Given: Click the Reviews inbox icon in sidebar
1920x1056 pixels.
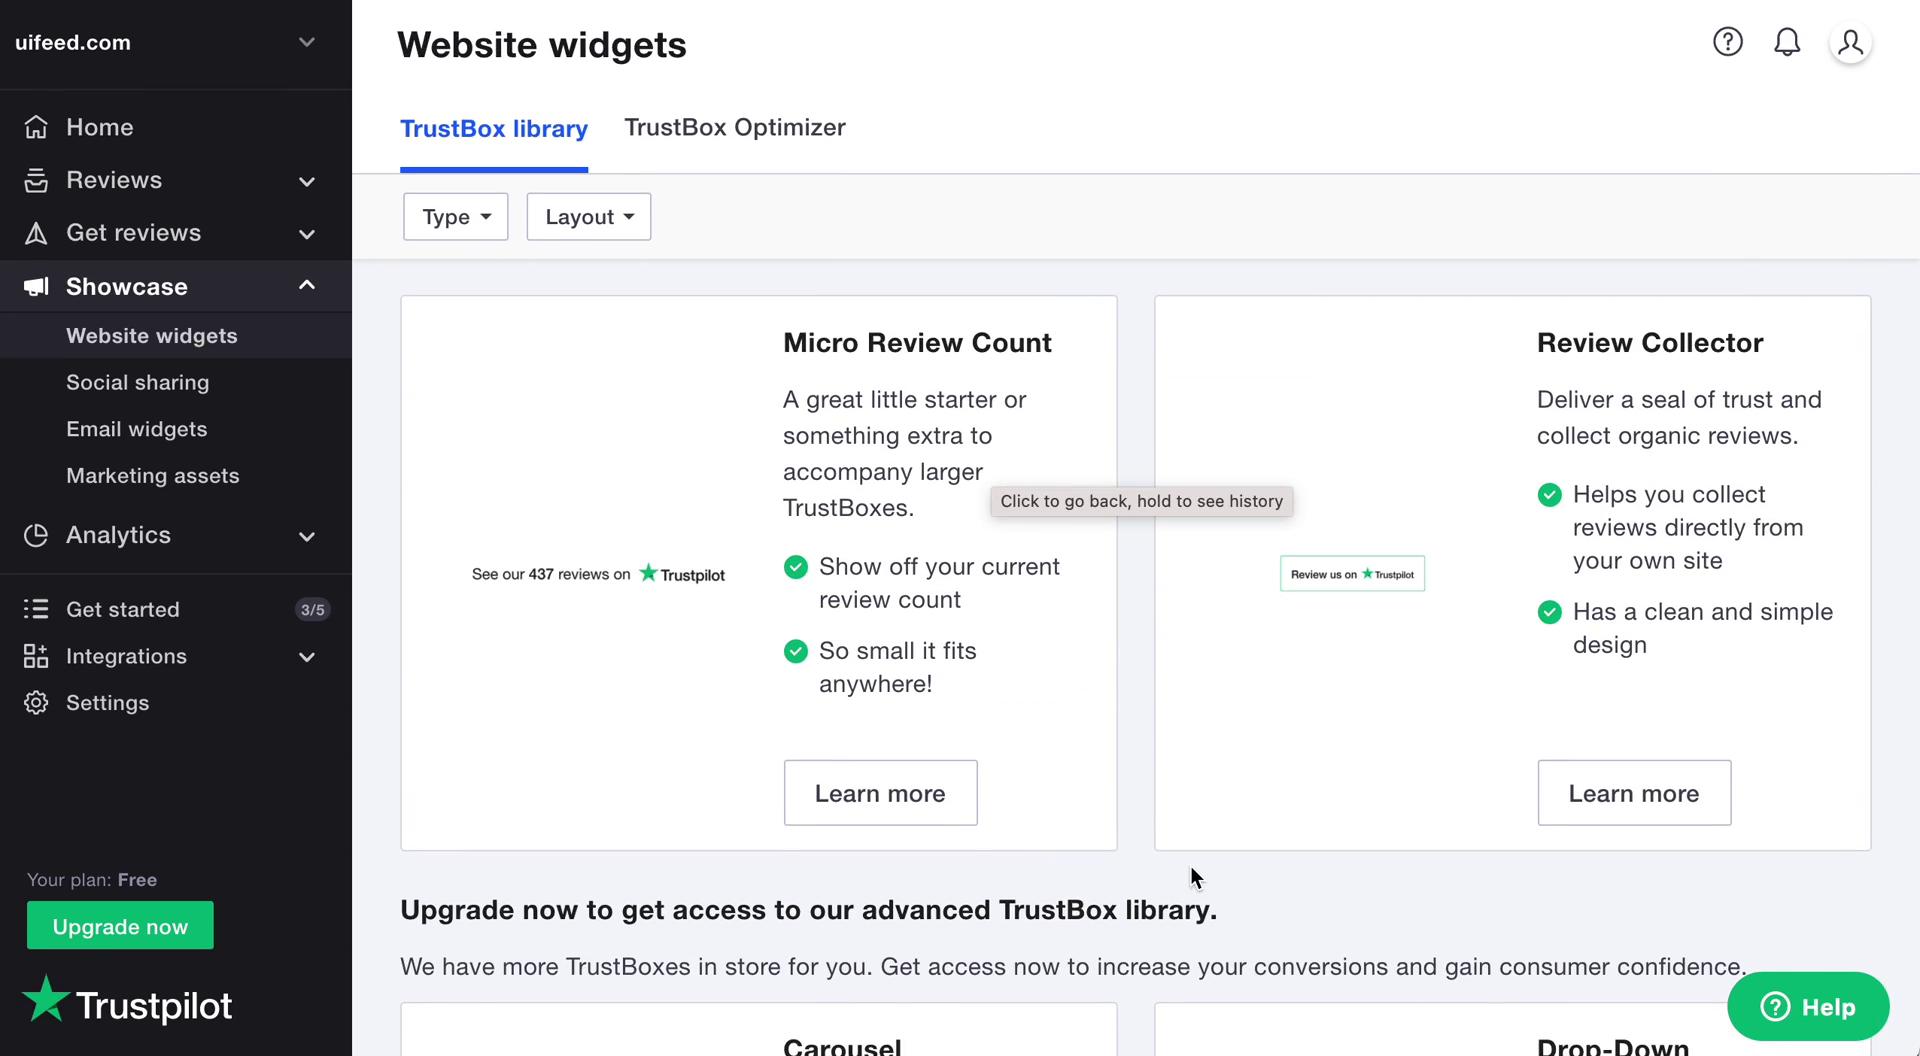Looking at the screenshot, I should click(36, 180).
